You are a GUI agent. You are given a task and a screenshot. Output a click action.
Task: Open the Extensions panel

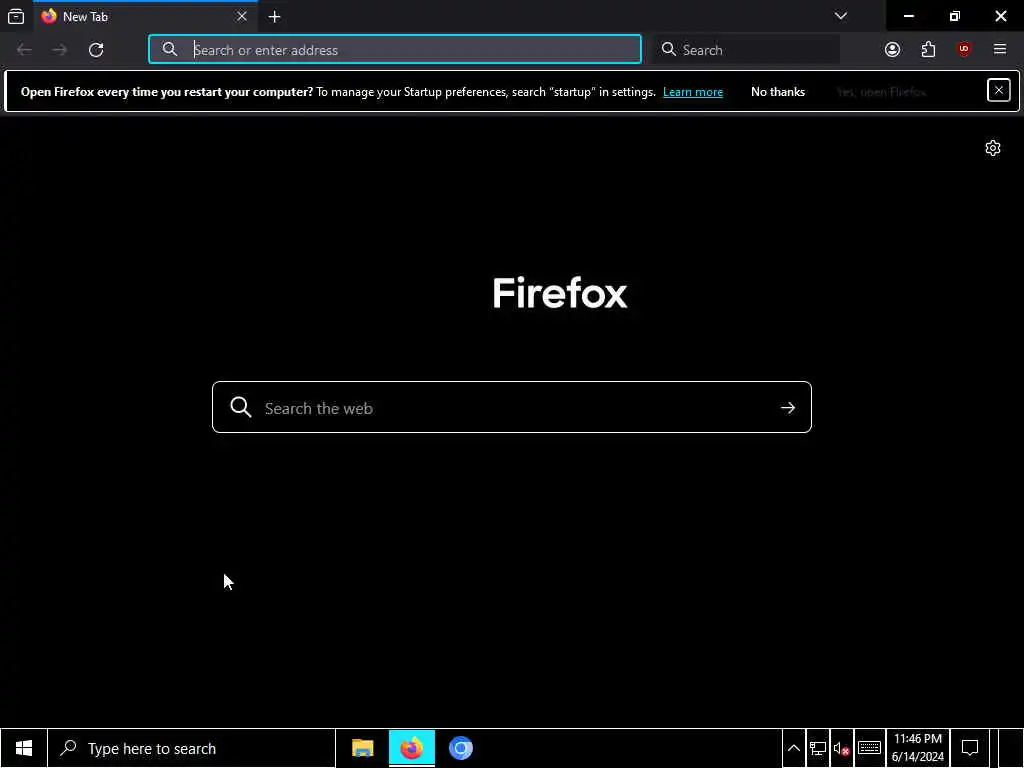coord(928,50)
